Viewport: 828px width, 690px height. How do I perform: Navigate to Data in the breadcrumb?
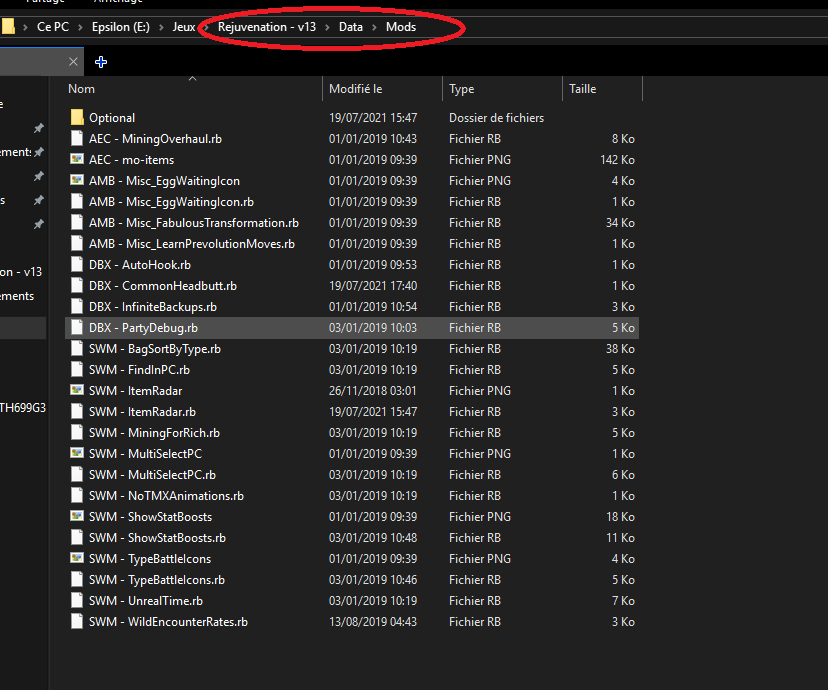point(351,27)
